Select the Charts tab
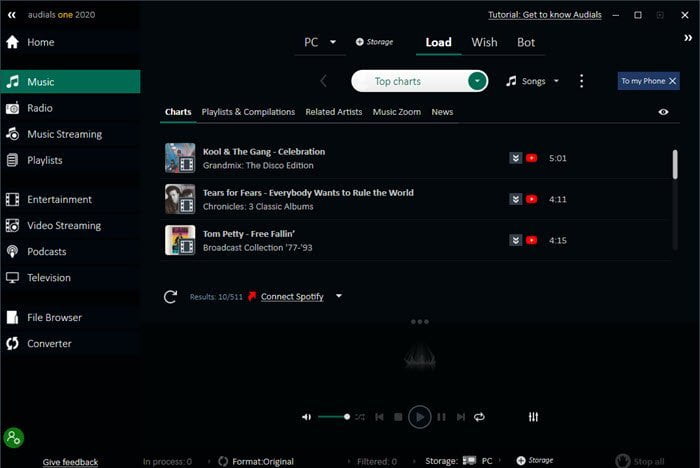Viewport: 700px width, 468px height. pyautogui.click(x=178, y=112)
